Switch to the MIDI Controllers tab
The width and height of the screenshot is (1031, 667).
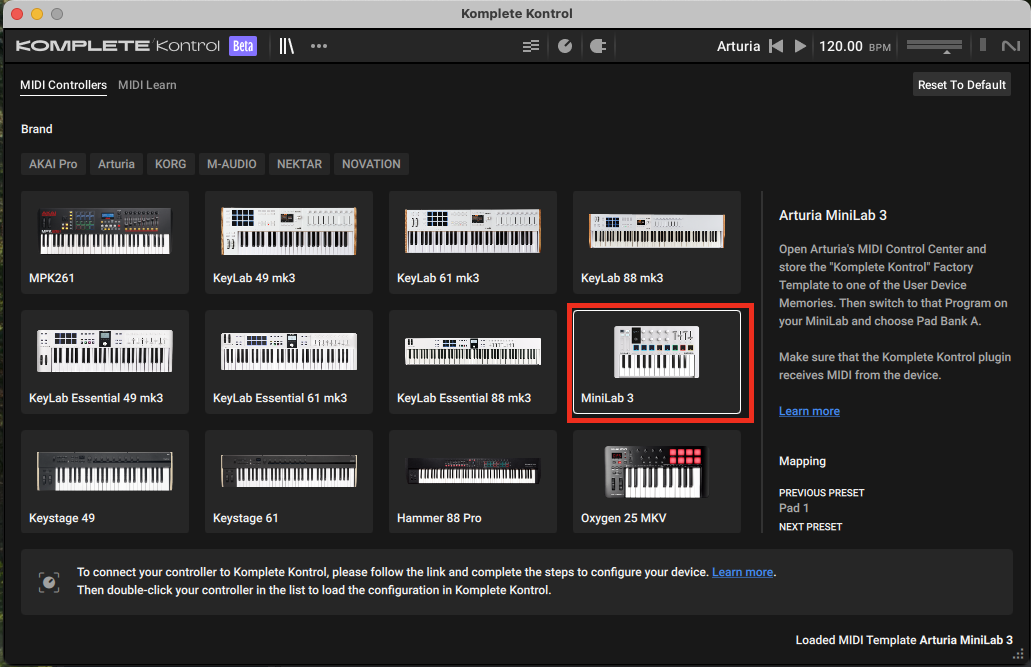(63, 85)
